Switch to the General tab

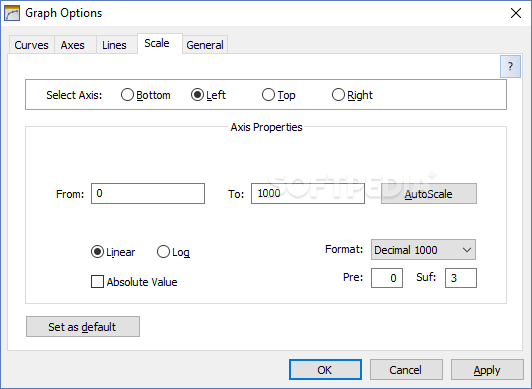coord(205,45)
